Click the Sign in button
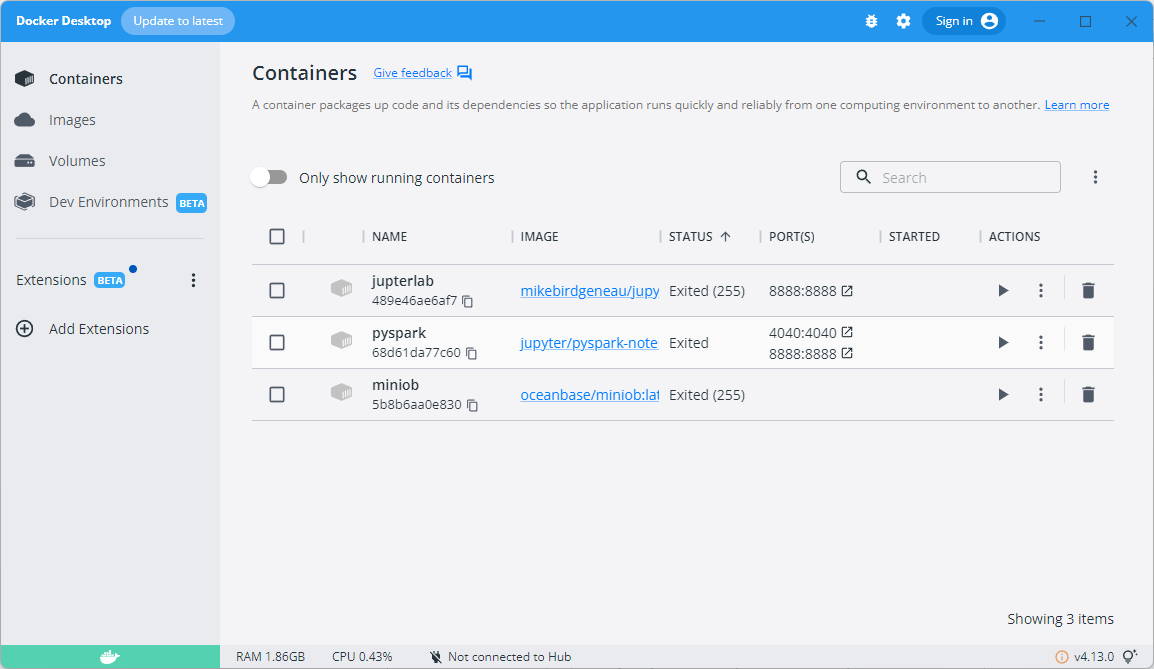1154x669 pixels. 964,21
